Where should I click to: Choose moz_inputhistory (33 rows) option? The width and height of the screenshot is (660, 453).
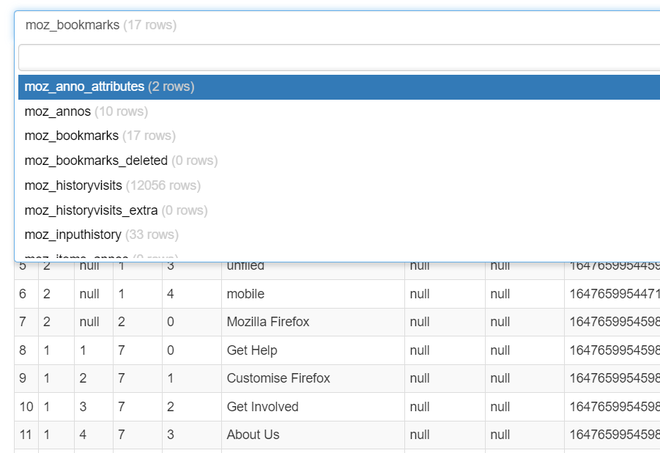click(339, 234)
